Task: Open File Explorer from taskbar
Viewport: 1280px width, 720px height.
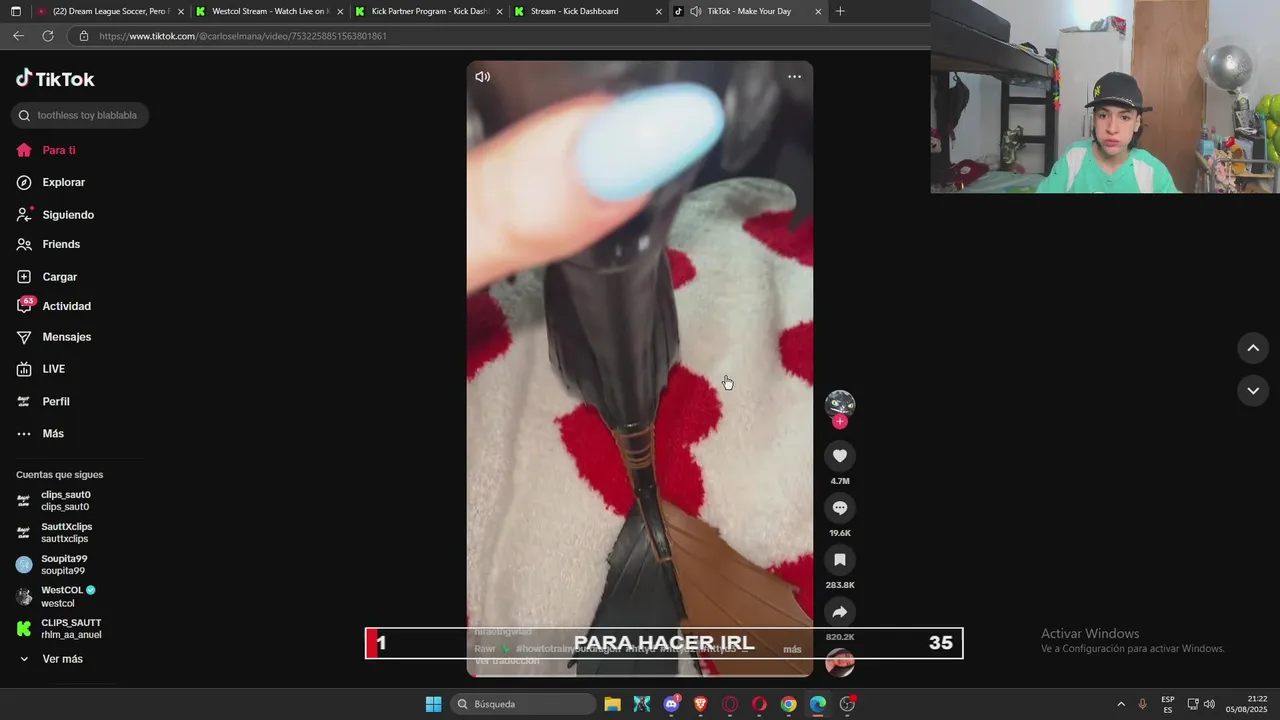Action: click(x=612, y=704)
